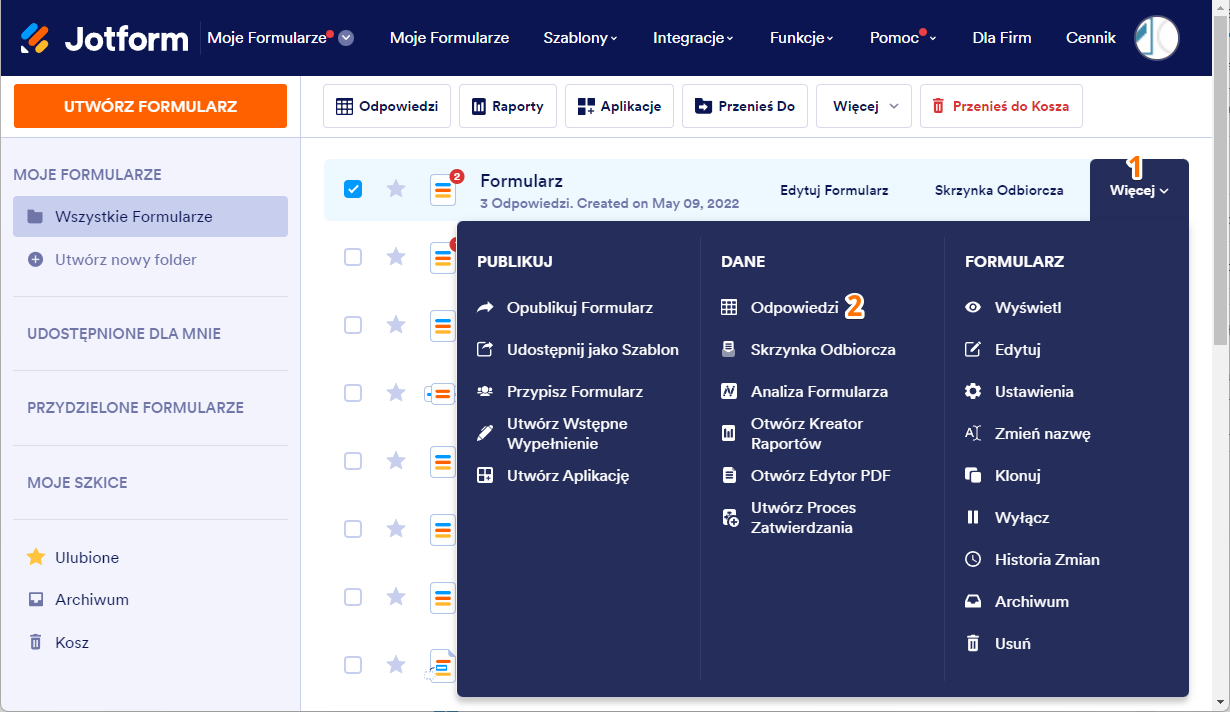
Task: Tick the checkbox of the fourth form row
Action: [353, 393]
